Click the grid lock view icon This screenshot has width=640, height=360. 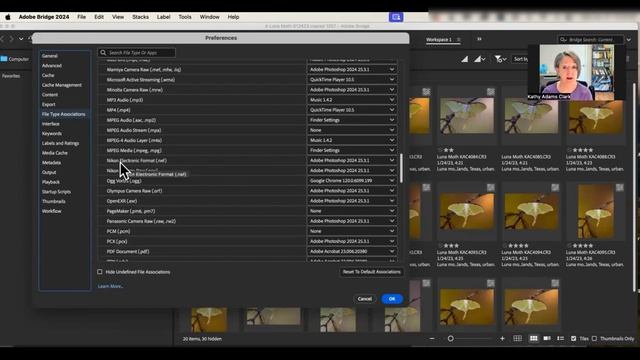click(518, 338)
